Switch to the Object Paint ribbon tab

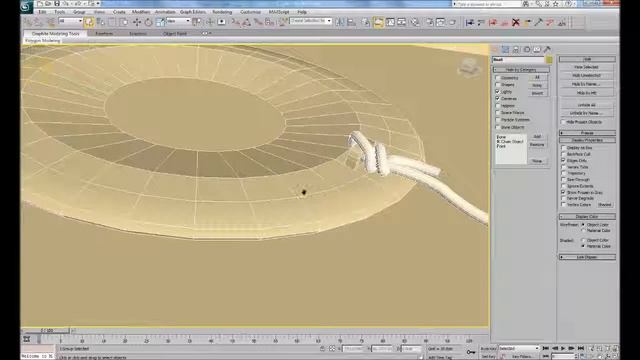175,33
